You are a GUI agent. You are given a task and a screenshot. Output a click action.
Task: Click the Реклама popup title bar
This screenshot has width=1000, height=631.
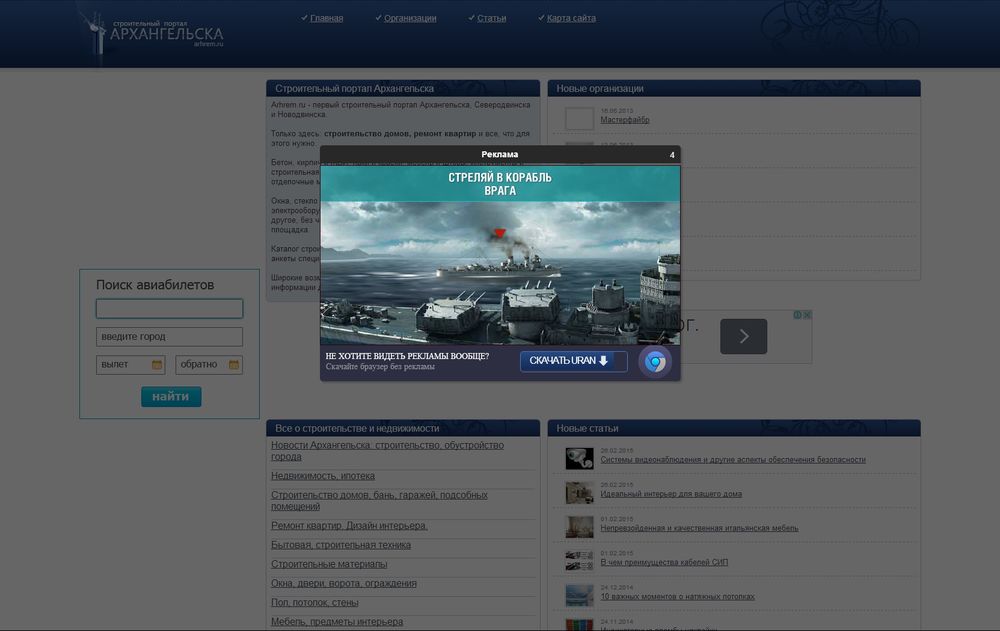pos(500,154)
